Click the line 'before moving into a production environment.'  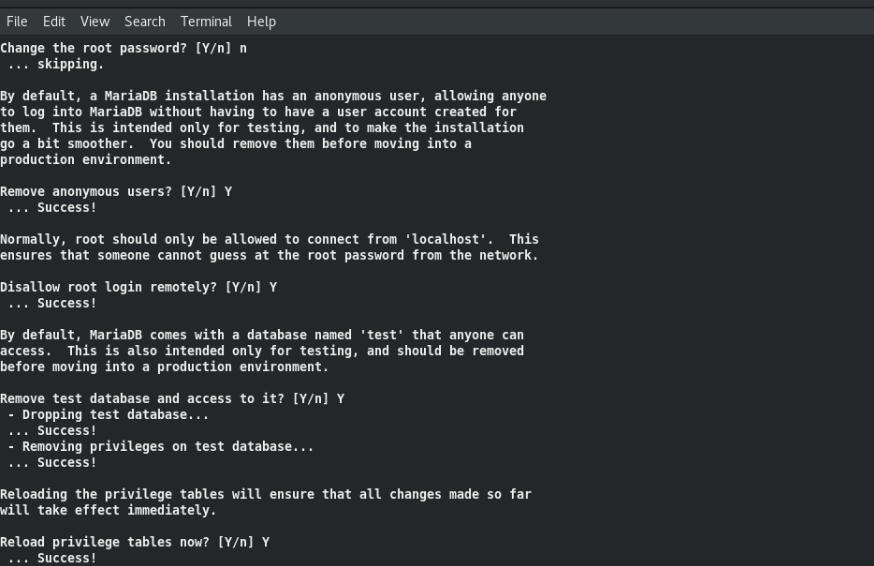tap(164, 367)
